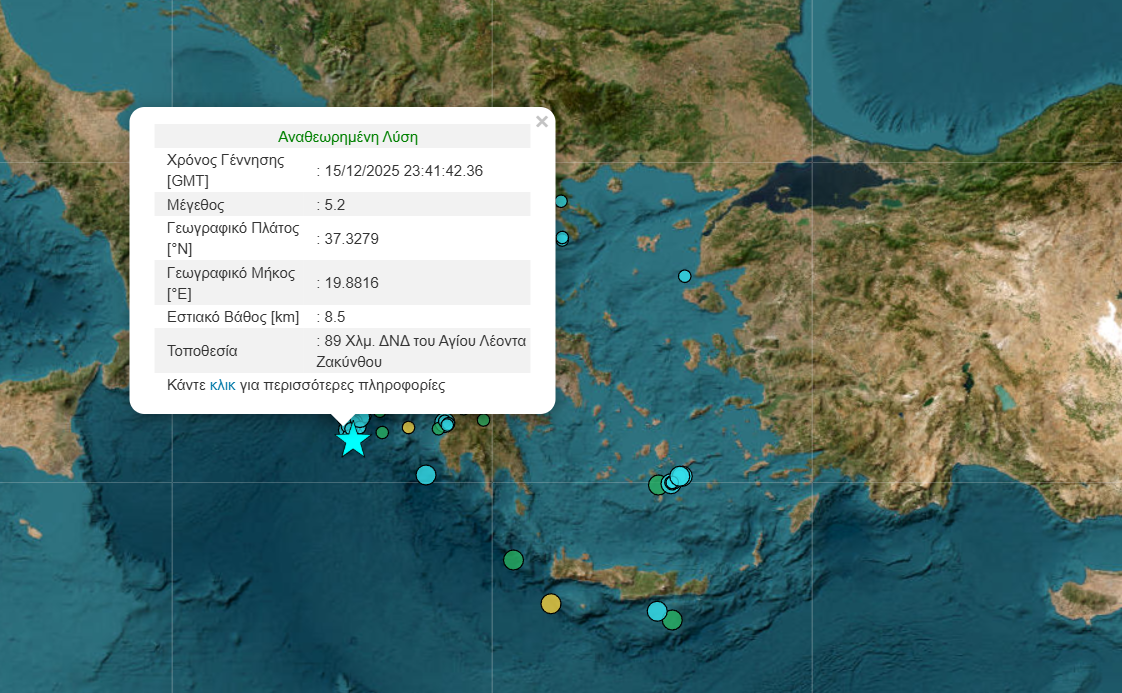
Task: Open the 'κλικ' link for more information
Action: pyautogui.click(x=222, y=385)
